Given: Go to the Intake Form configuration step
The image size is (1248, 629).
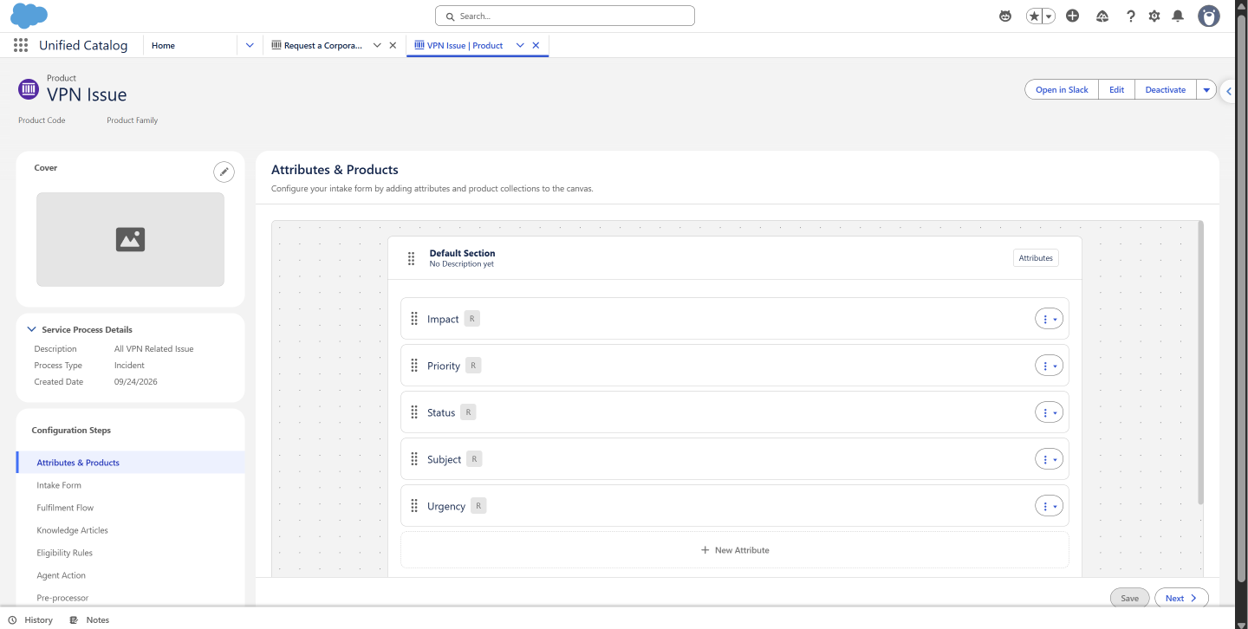Looking at the screenshot, I should pyautogui.click(x=59, y=485).
